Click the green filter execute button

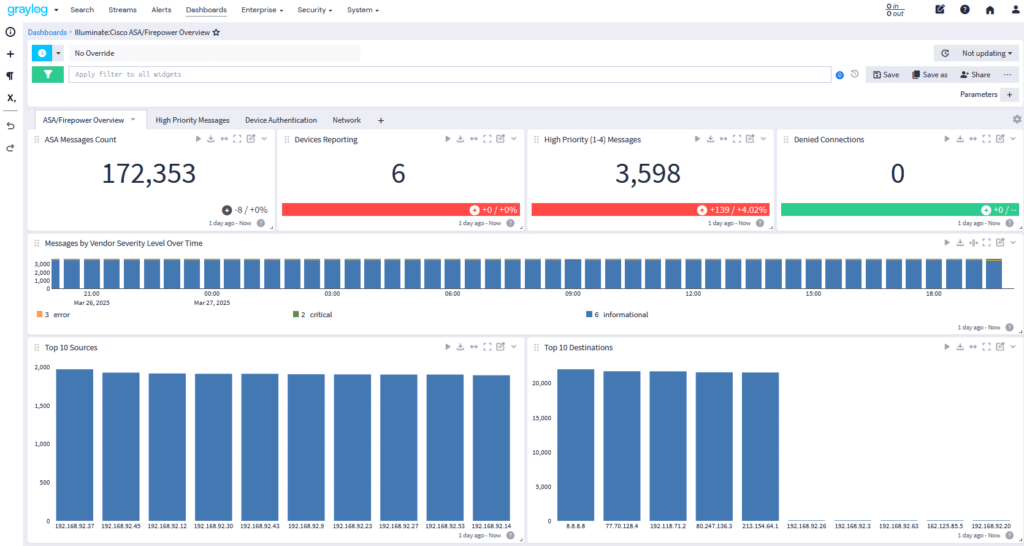[47, 74]
